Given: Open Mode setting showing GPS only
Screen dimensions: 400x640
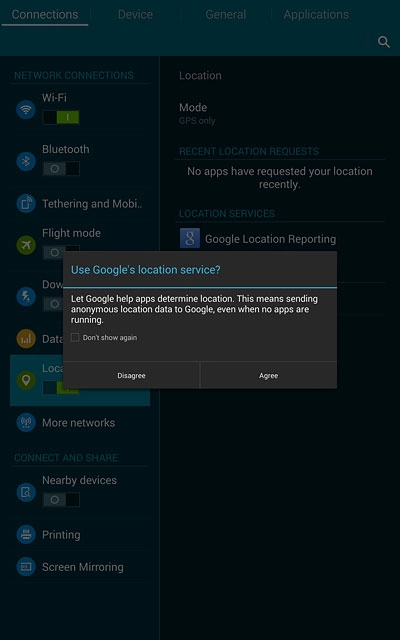Looking at the screenshot, I should click(x=280, y=113).
